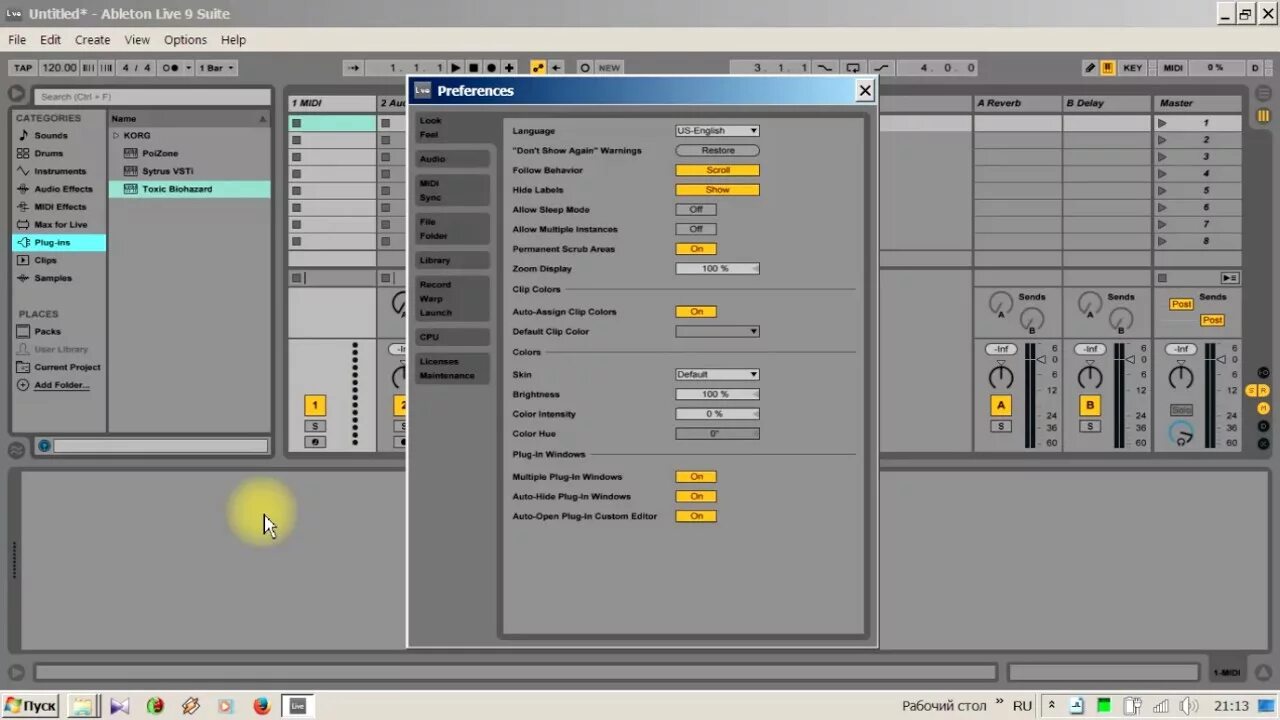Toggle Auto-Hide Plug-In Windows On
The height and width of the screenshot is (720, 1280).
tap(696, 497)
